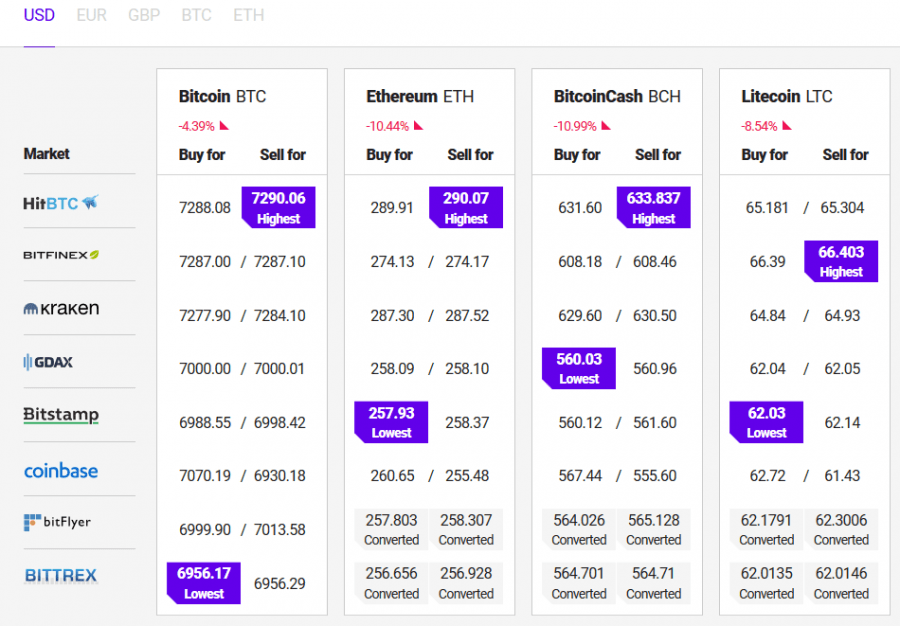Select the 290.07 Highest Ethereum sell price
The image size is (900, 626).
pos(466,207)
